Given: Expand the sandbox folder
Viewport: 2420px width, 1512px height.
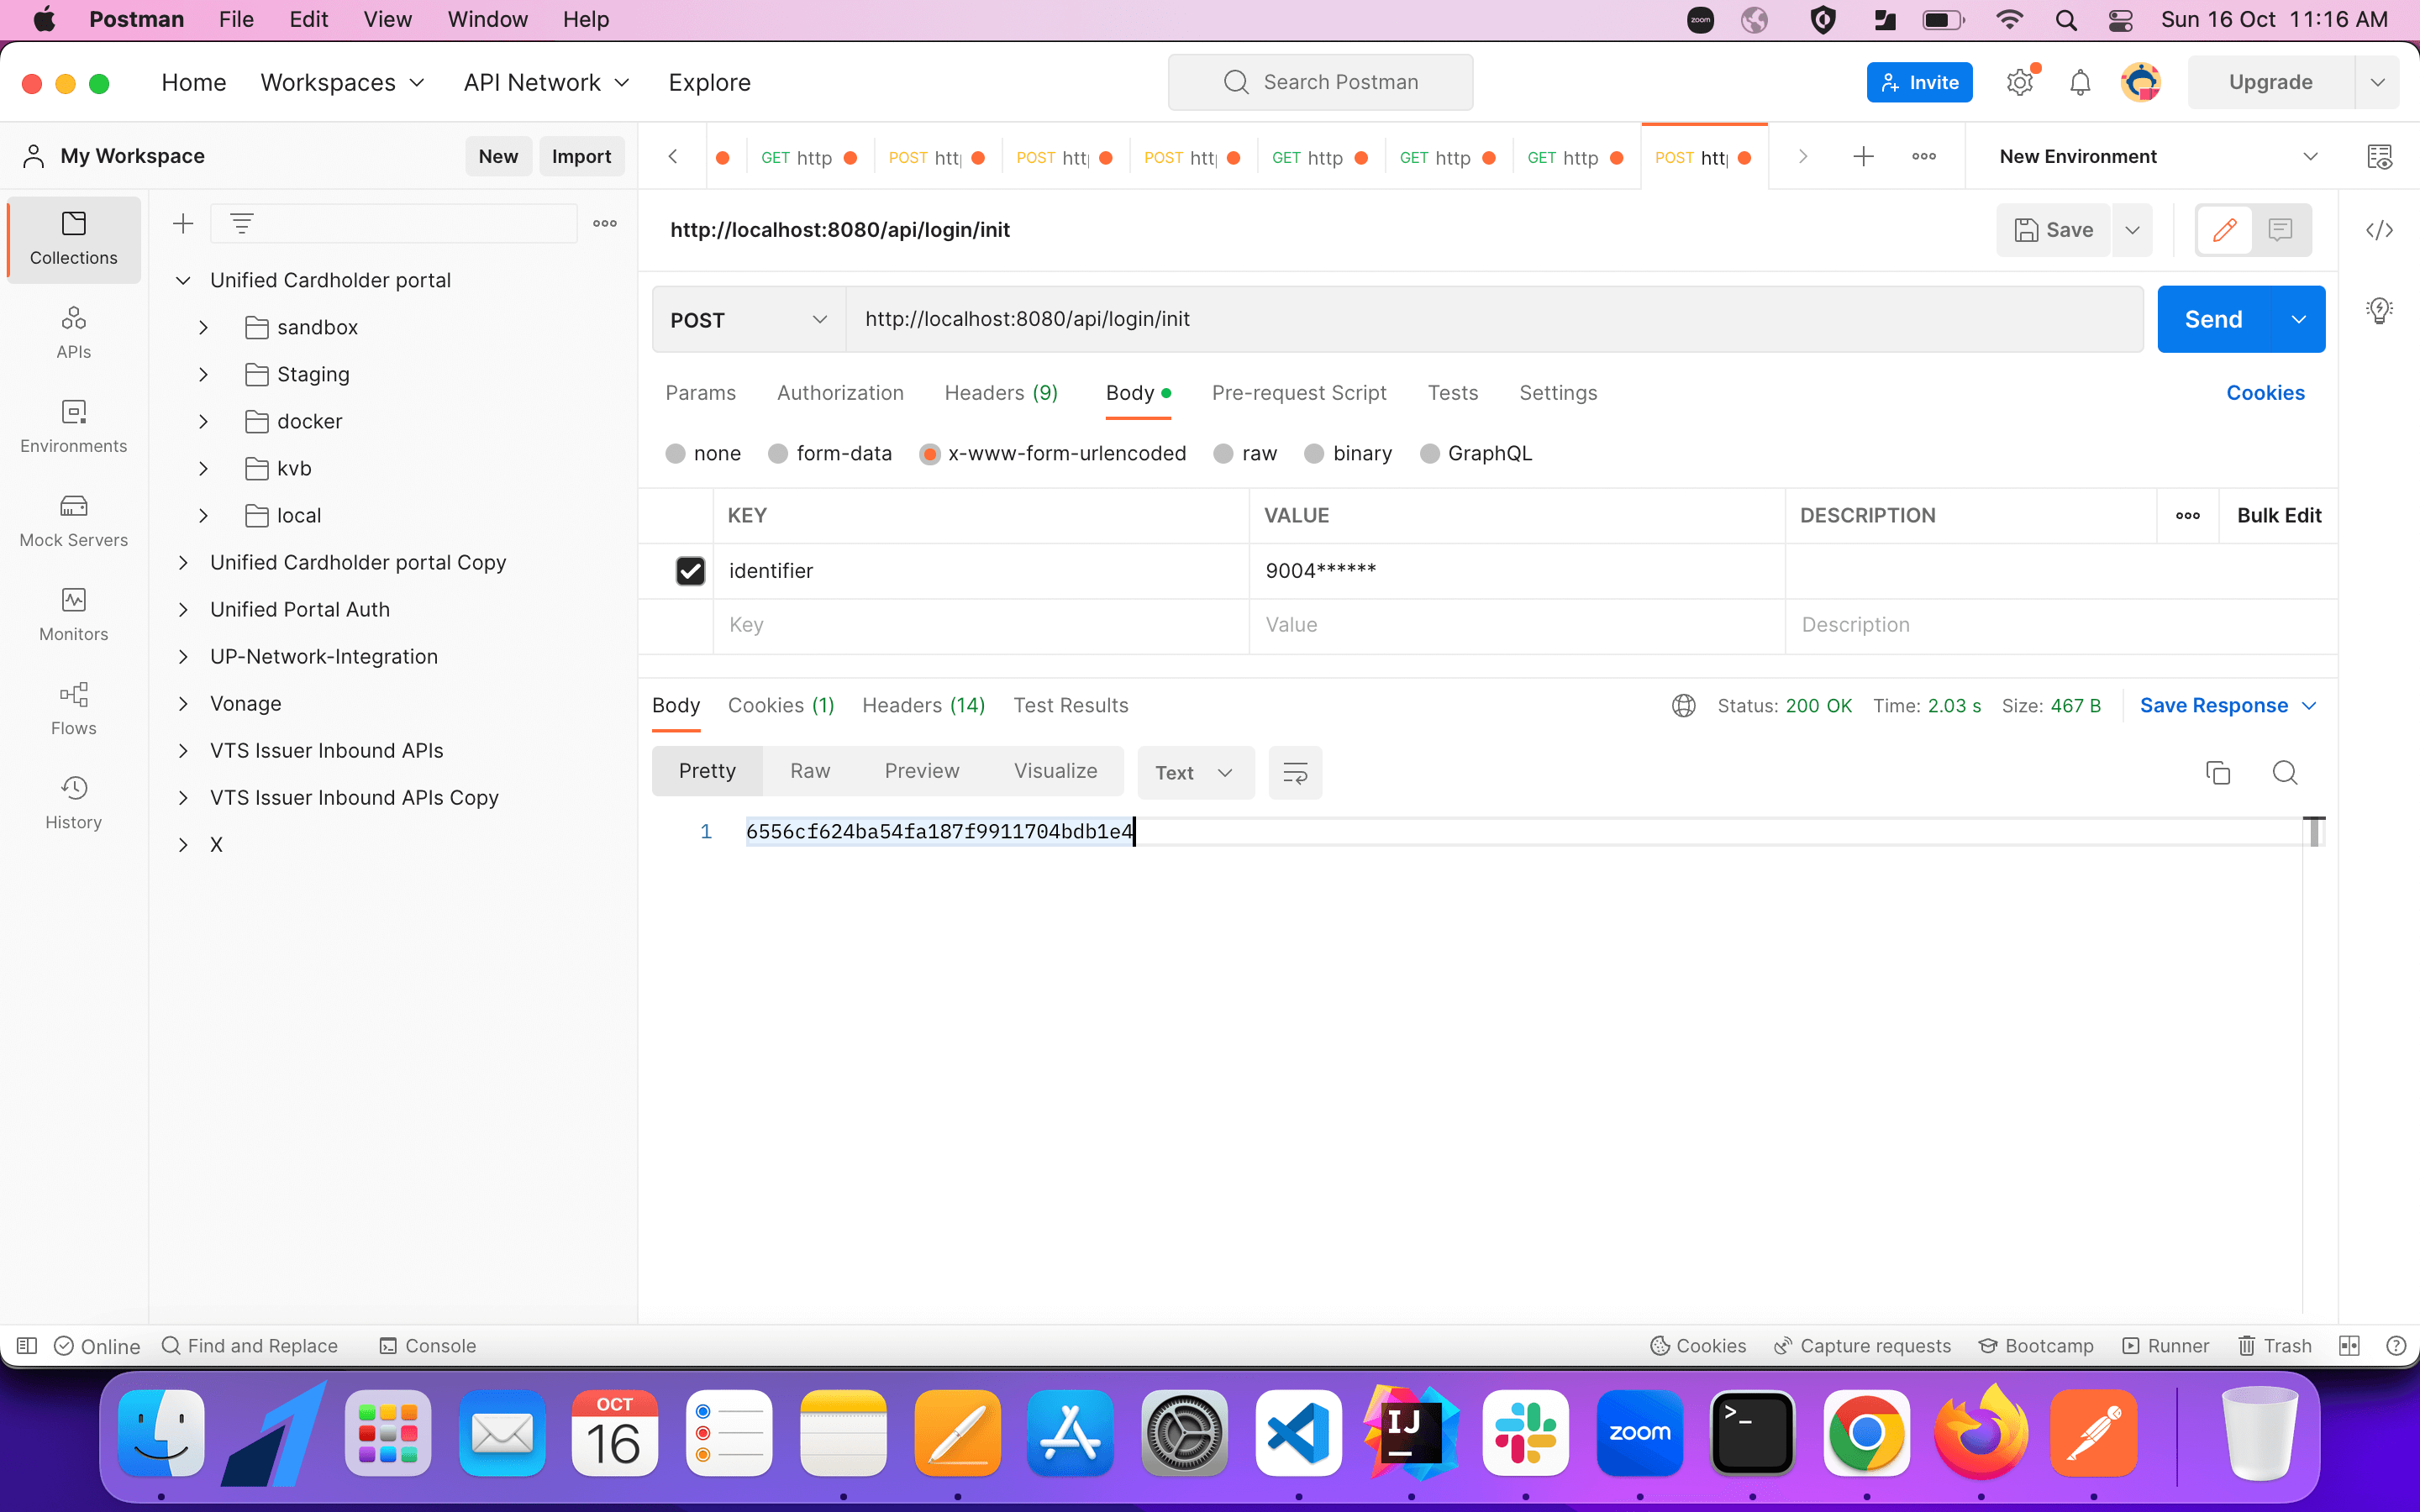Looking at the screenshot, I should [203, 328].
